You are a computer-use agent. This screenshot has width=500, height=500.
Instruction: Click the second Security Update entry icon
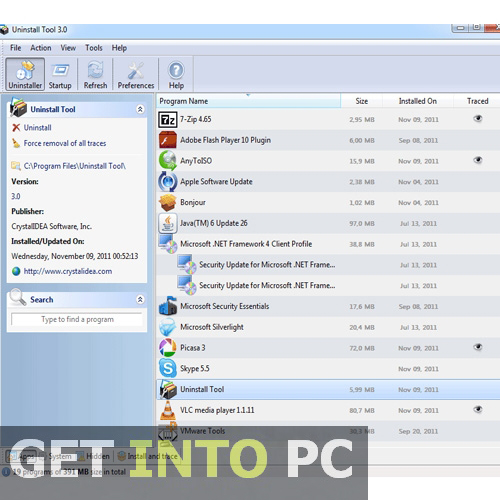click(187, 285)
